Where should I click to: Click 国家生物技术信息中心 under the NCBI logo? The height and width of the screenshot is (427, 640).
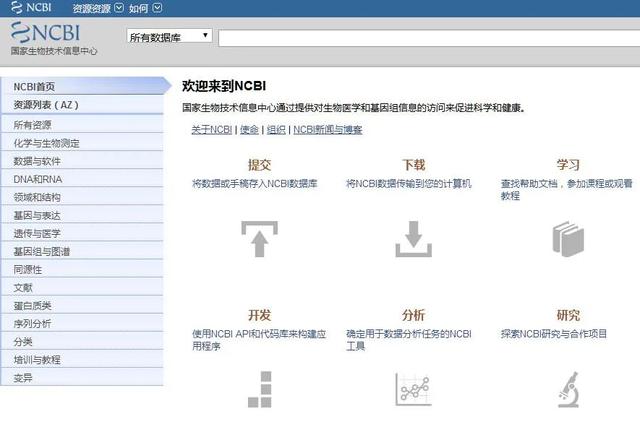click(x=54, y=51)
